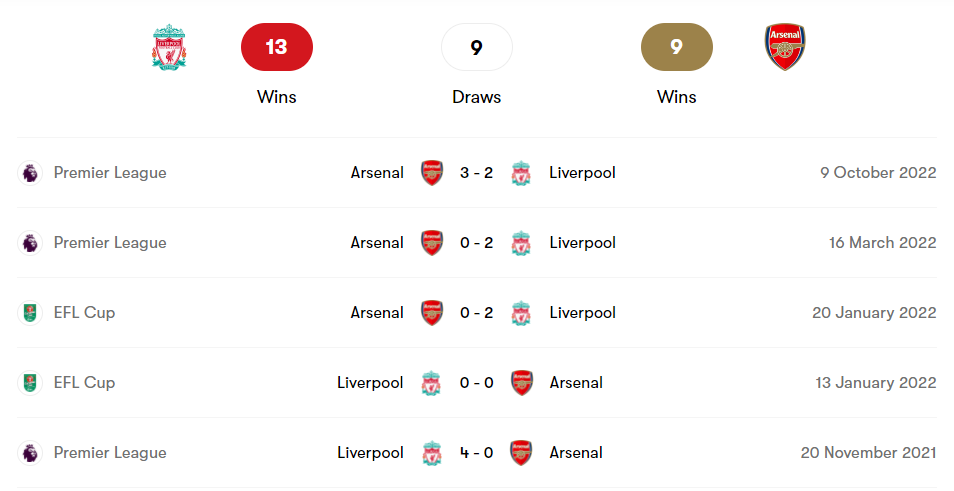Screen dimensions: 954x491
Task: Click Arsenal team name in 20 November match
Action: pos(576,453)
